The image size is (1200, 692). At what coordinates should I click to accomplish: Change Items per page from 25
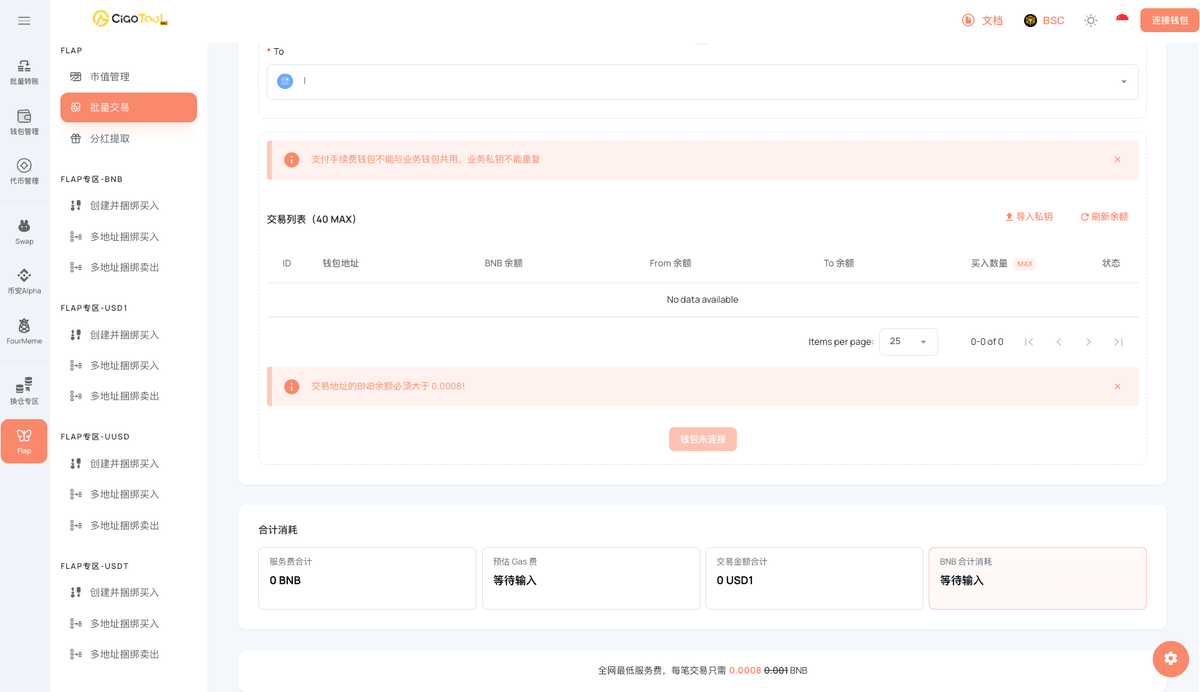point(908,342)
